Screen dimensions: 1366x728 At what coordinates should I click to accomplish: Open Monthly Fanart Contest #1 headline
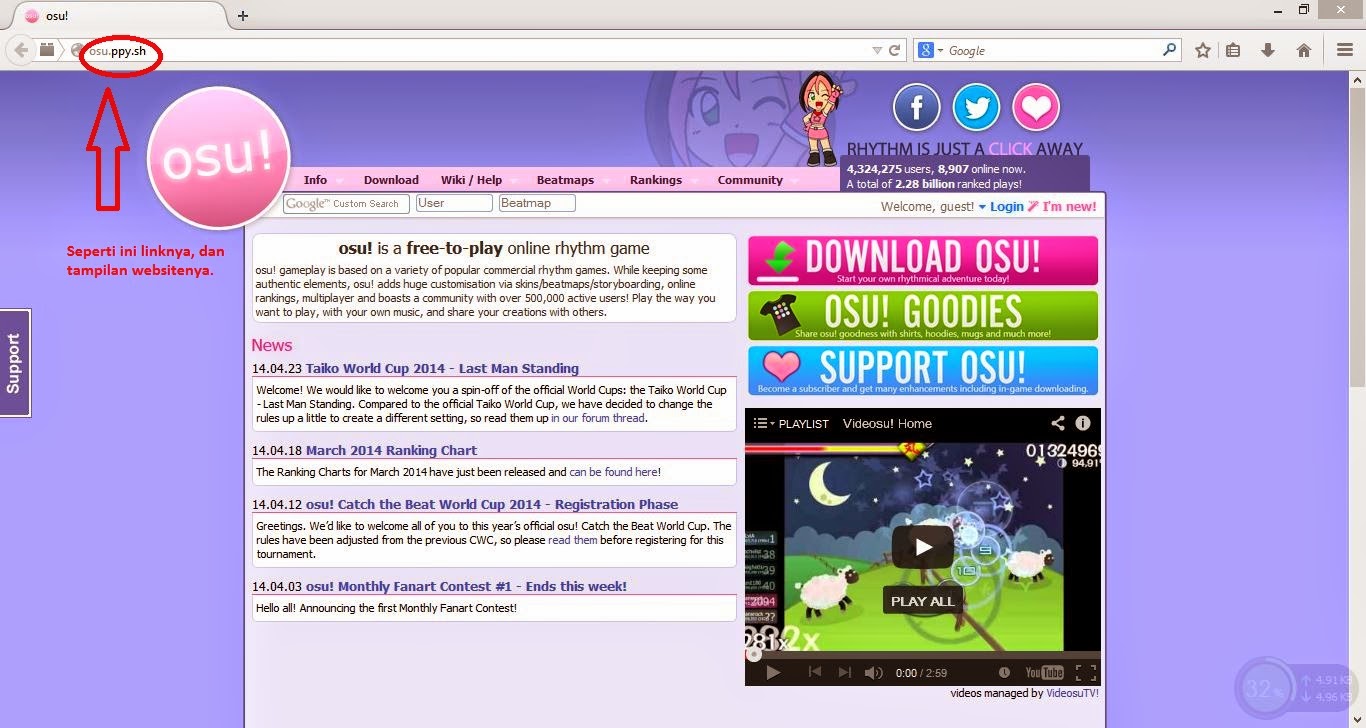coord(466,586)
